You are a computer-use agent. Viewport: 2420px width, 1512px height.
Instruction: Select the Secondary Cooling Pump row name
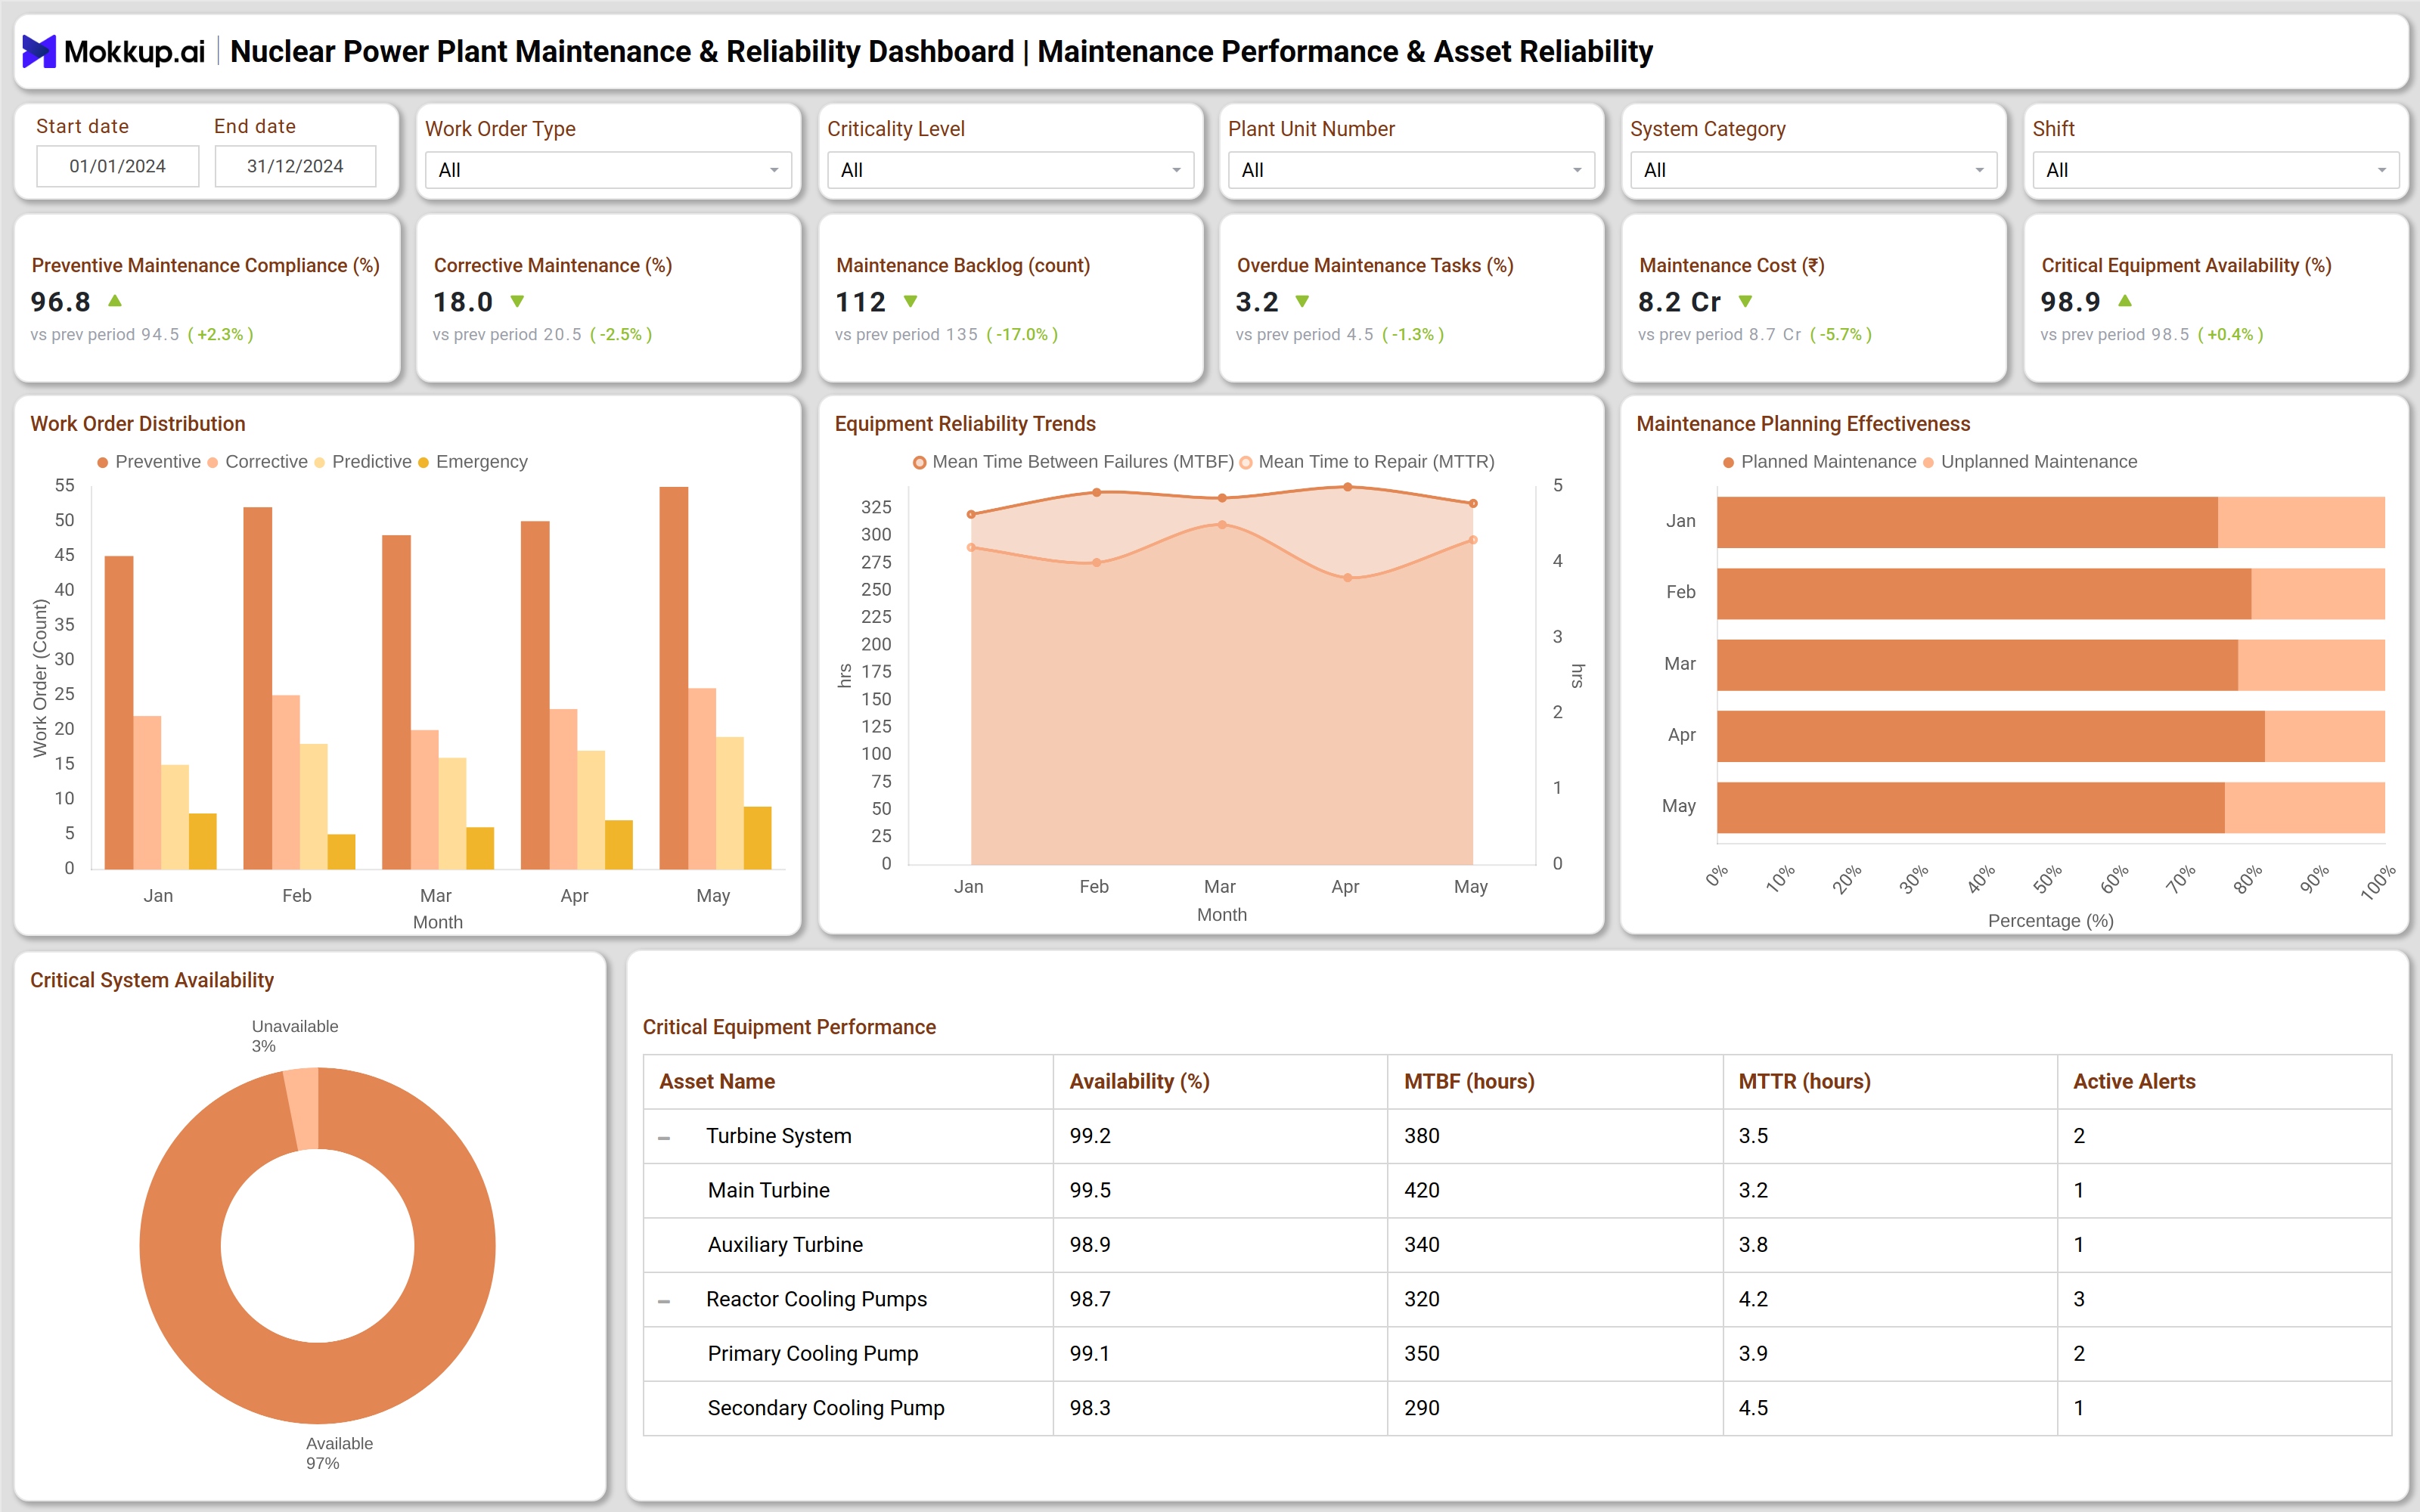point(826,1407)
